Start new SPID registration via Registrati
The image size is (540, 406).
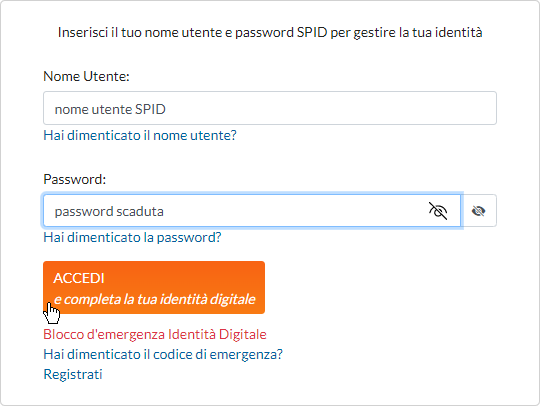tap(73, 374)
